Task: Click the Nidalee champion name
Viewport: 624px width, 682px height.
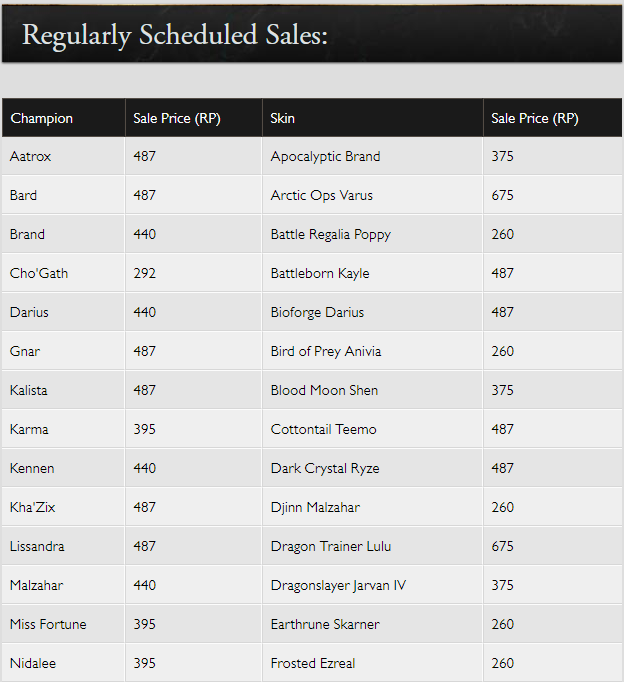Action: point(33,663)
